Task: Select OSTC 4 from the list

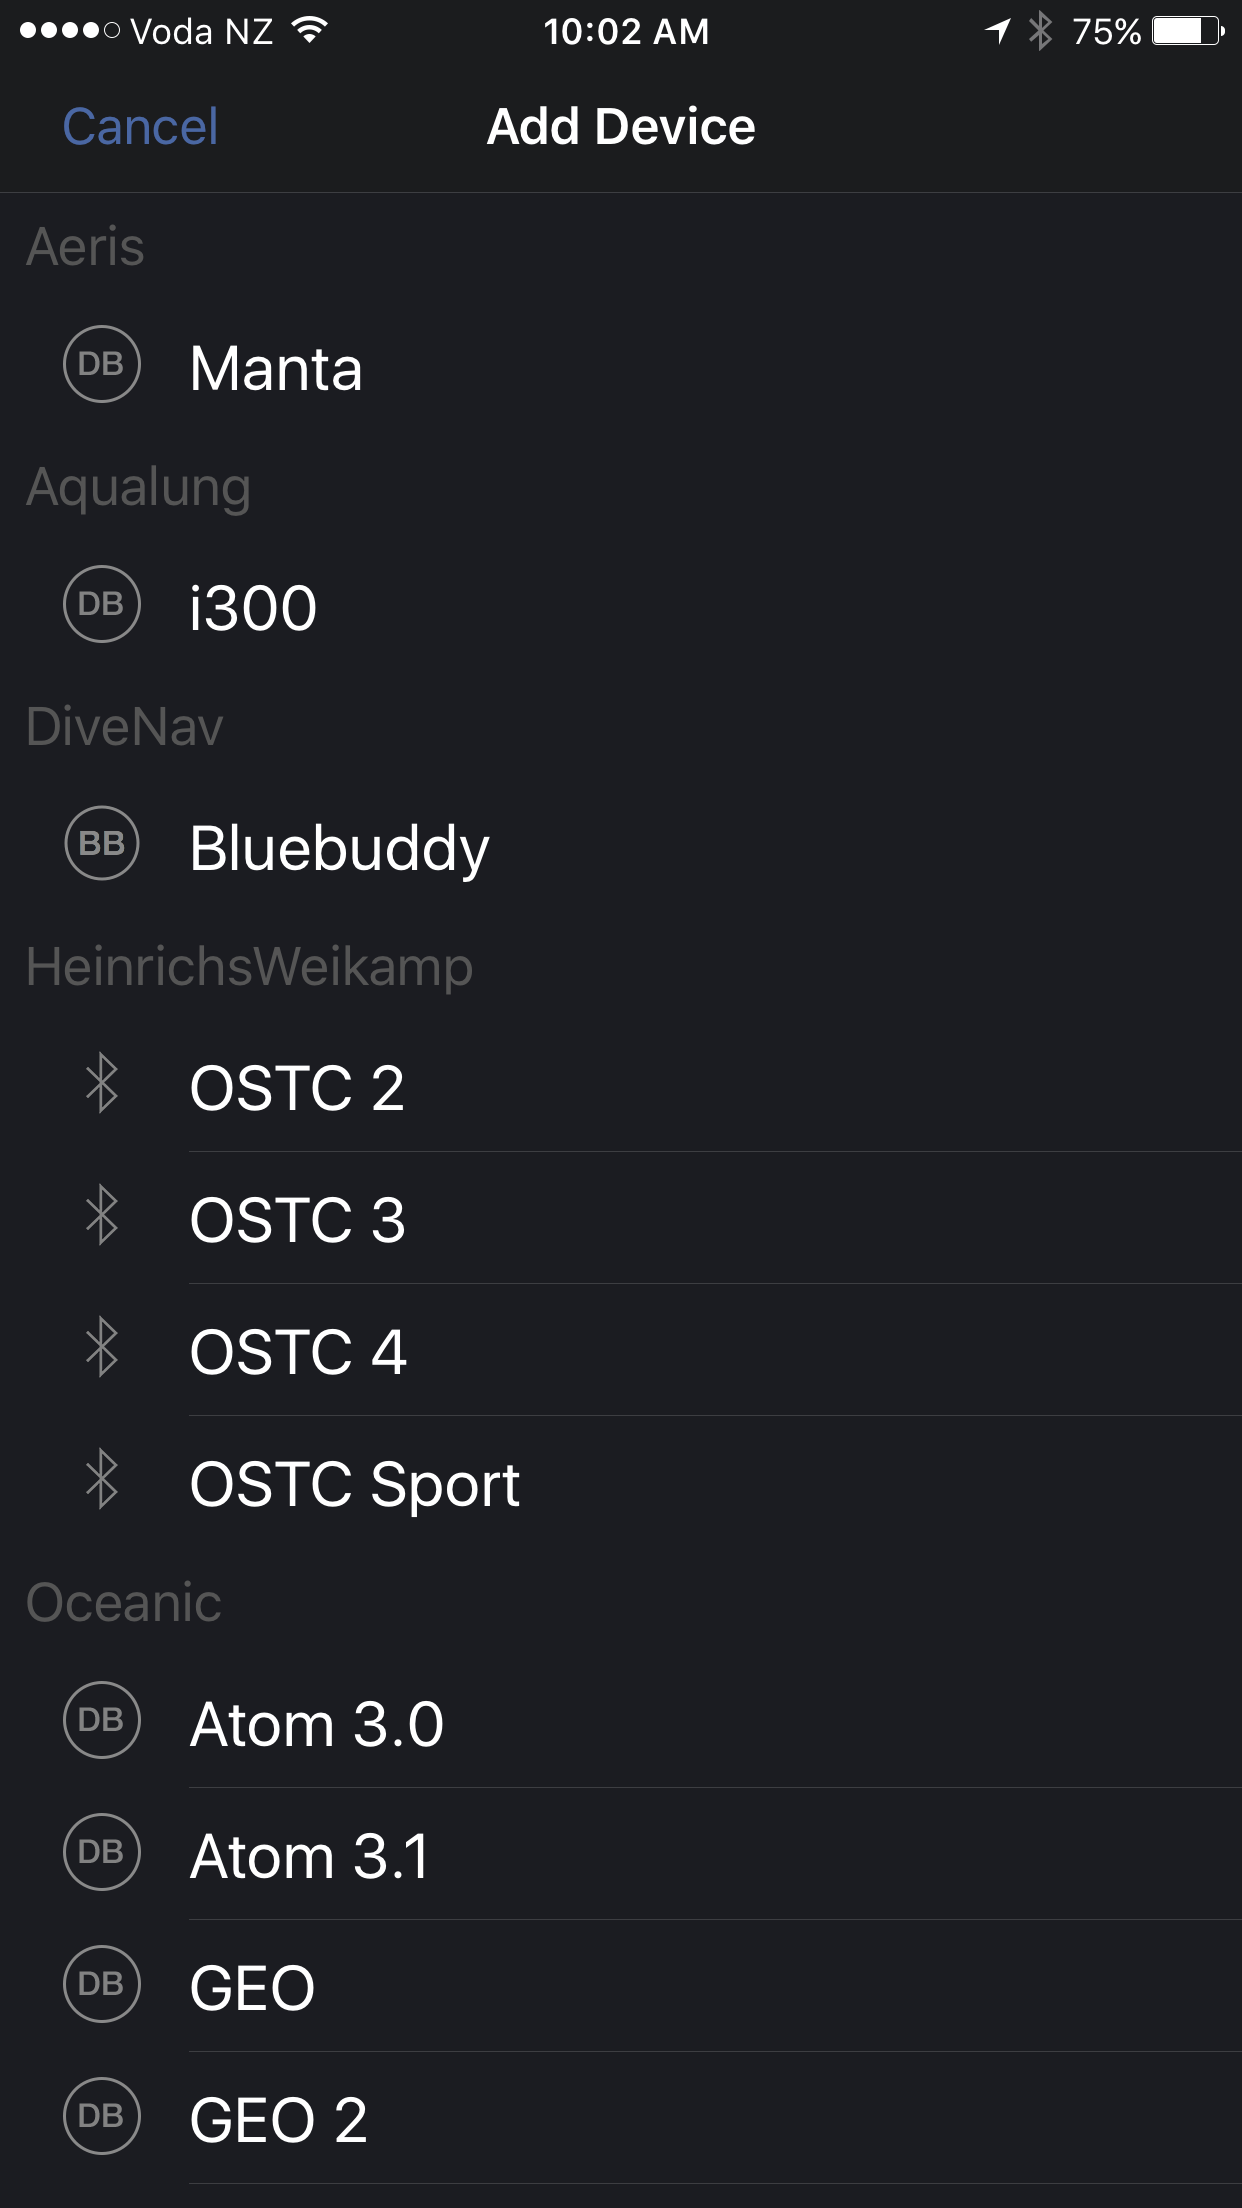Action: (x=298, y=1352)
